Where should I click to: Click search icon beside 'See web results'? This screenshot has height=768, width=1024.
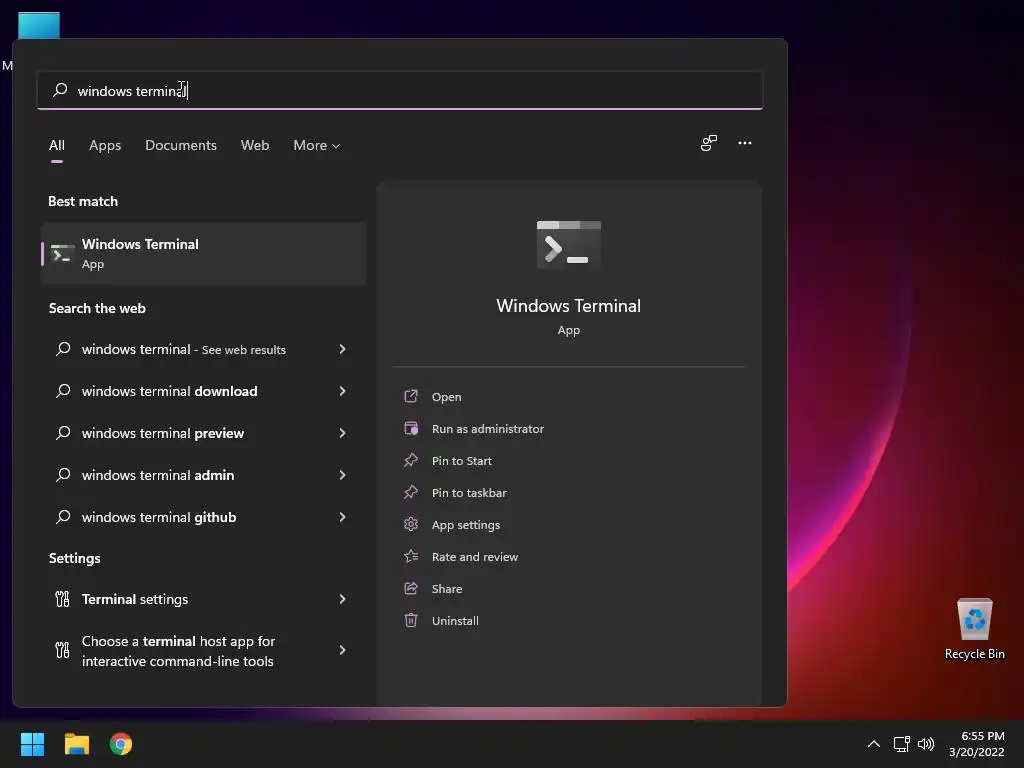pos(63,349)
